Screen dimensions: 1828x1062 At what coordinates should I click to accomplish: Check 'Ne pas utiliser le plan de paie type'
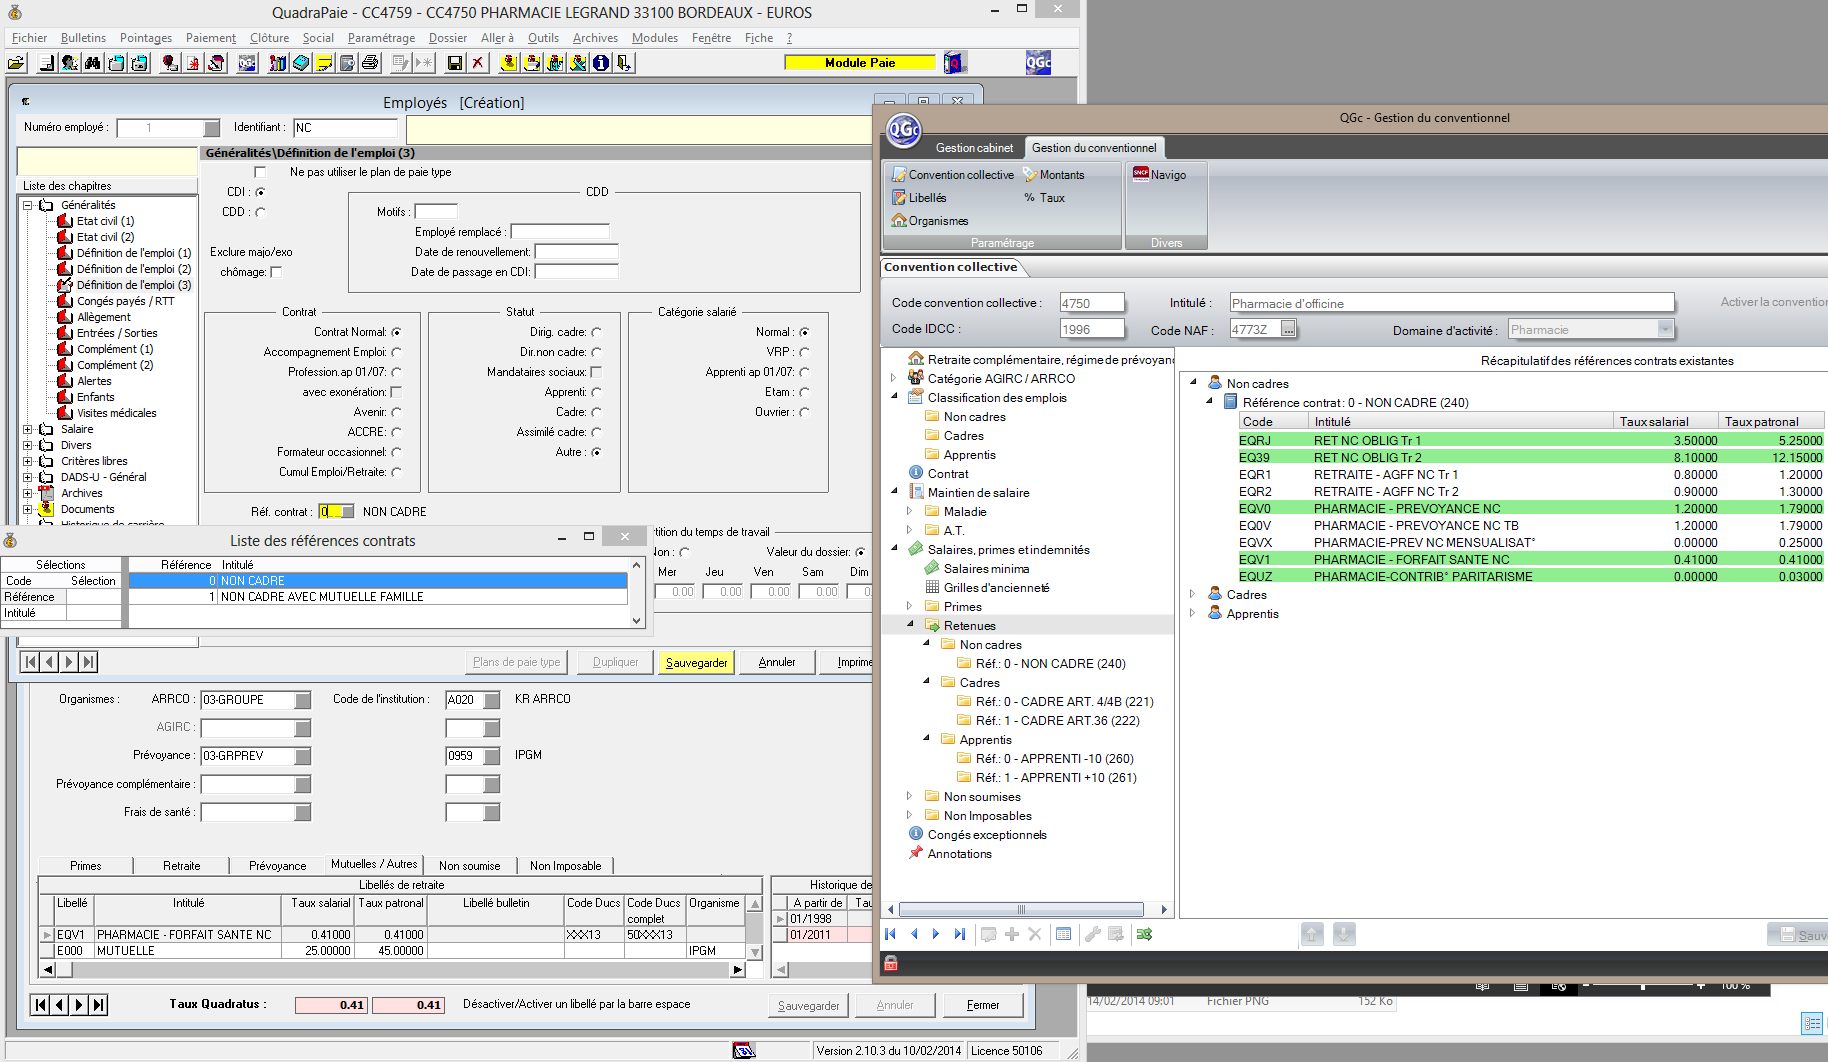click(x=260, y=172)
